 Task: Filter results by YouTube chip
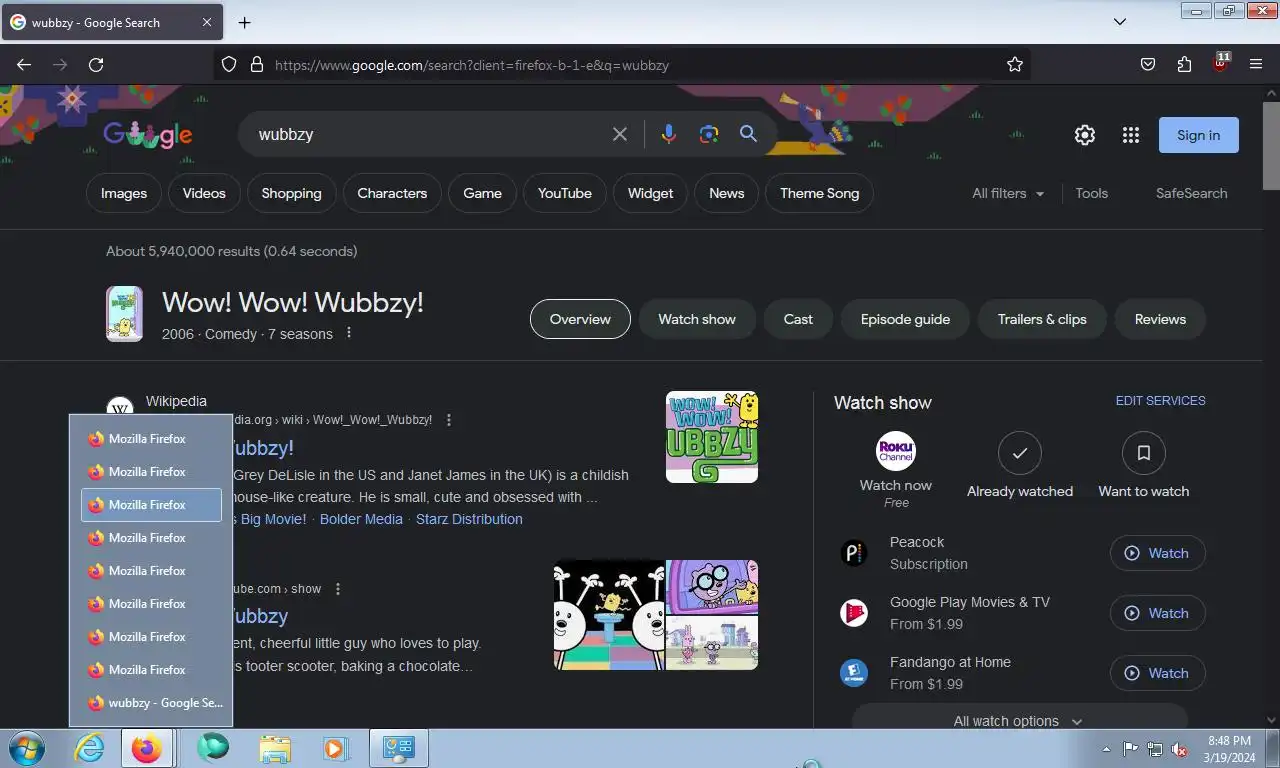565,193
